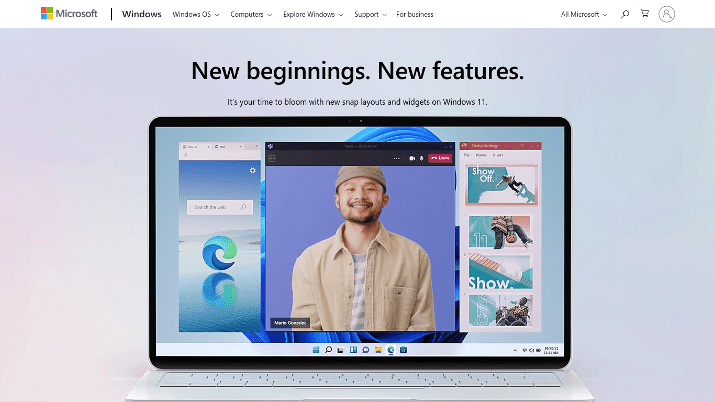Toggle the Teams microphone icon
715x402 pixels.
pyautogui.click(x=421, y=159)
